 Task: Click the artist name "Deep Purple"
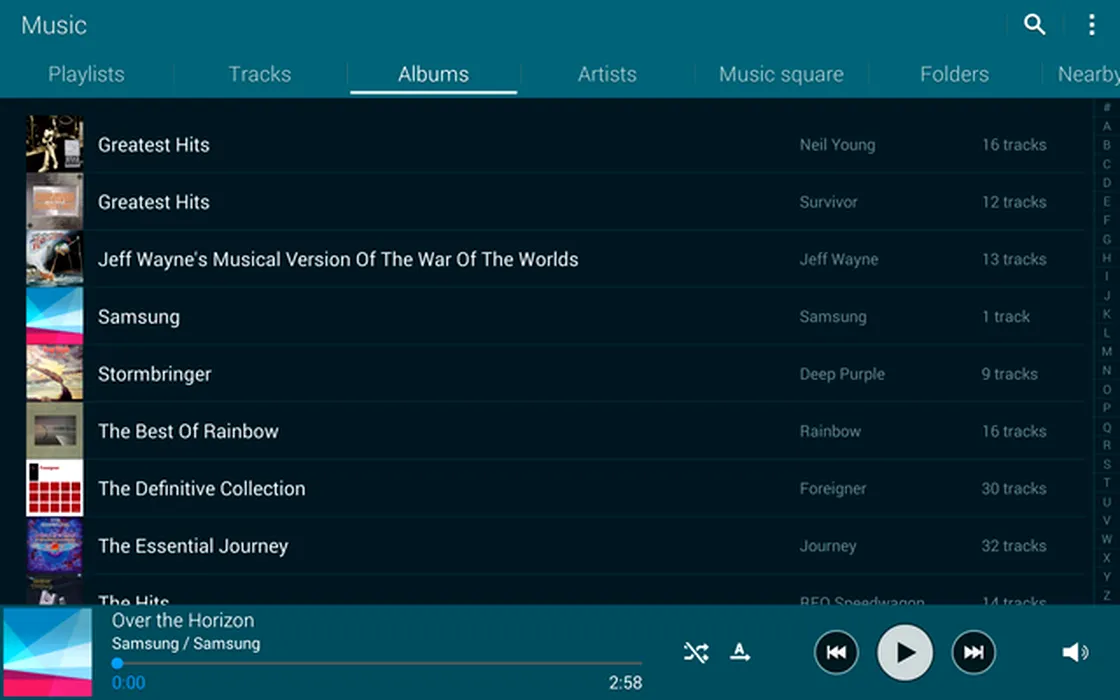pyautogui.click(x=842, y=374)
